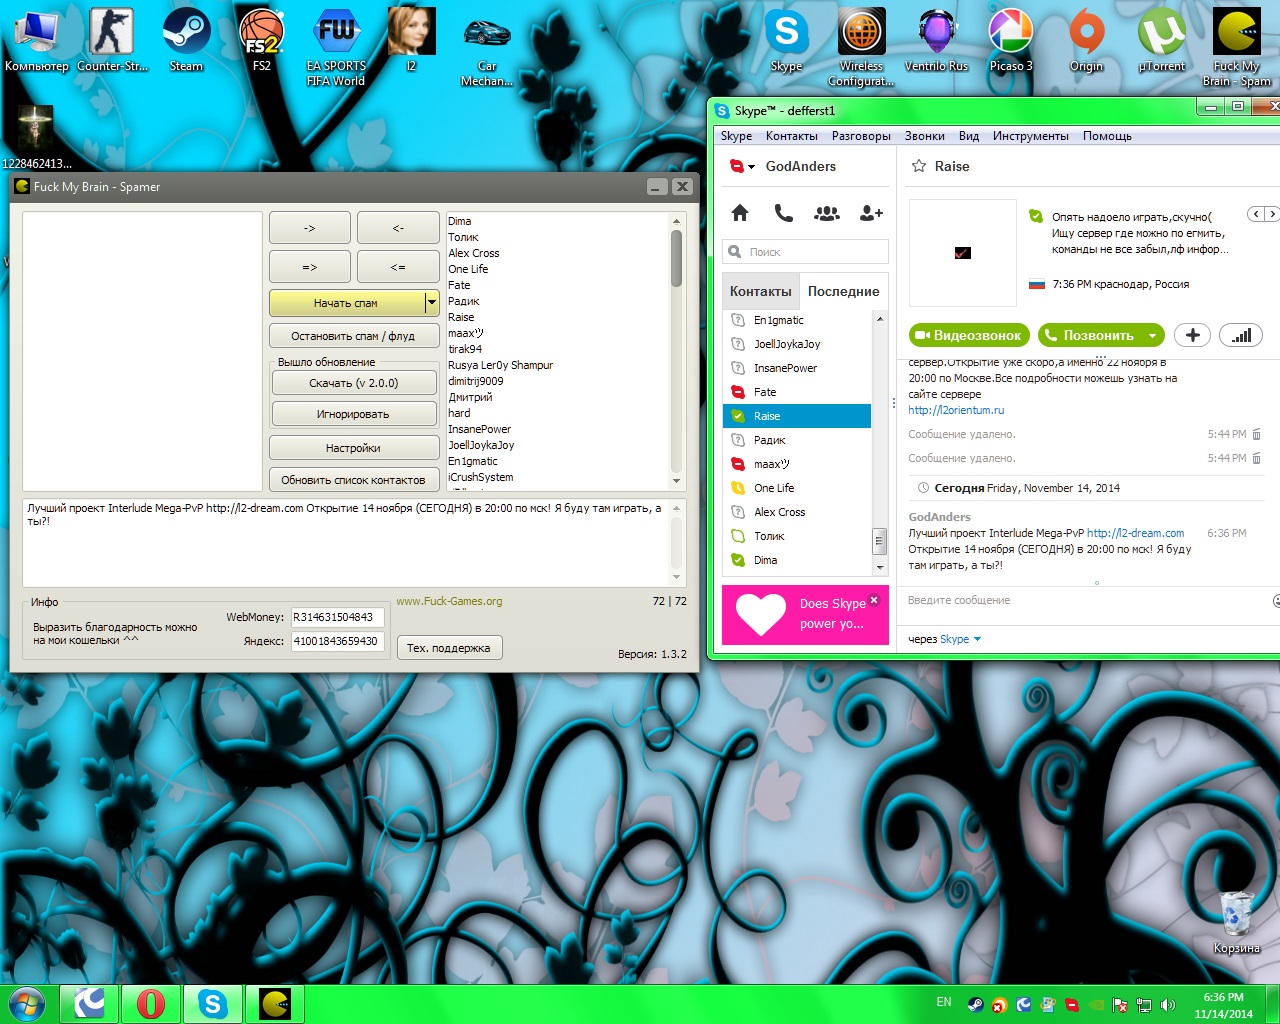
Task: Open the Windows Start button
Action: pyautogui.click(x=27, y=1003)
